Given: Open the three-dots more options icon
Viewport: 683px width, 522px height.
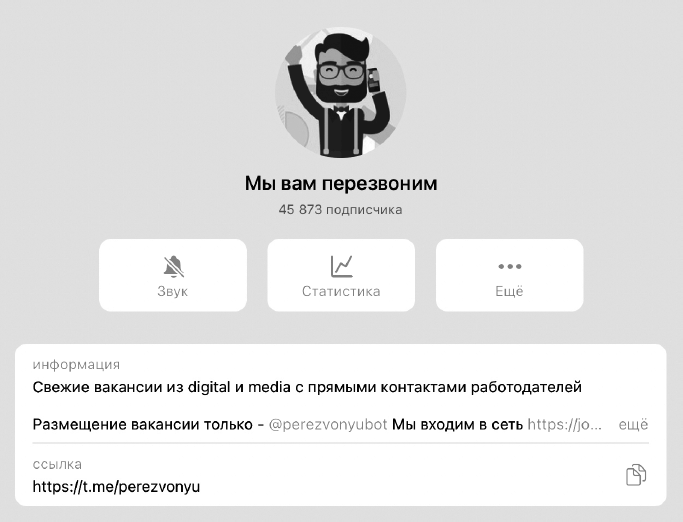Looking at the screenshot, I should 510,266.
